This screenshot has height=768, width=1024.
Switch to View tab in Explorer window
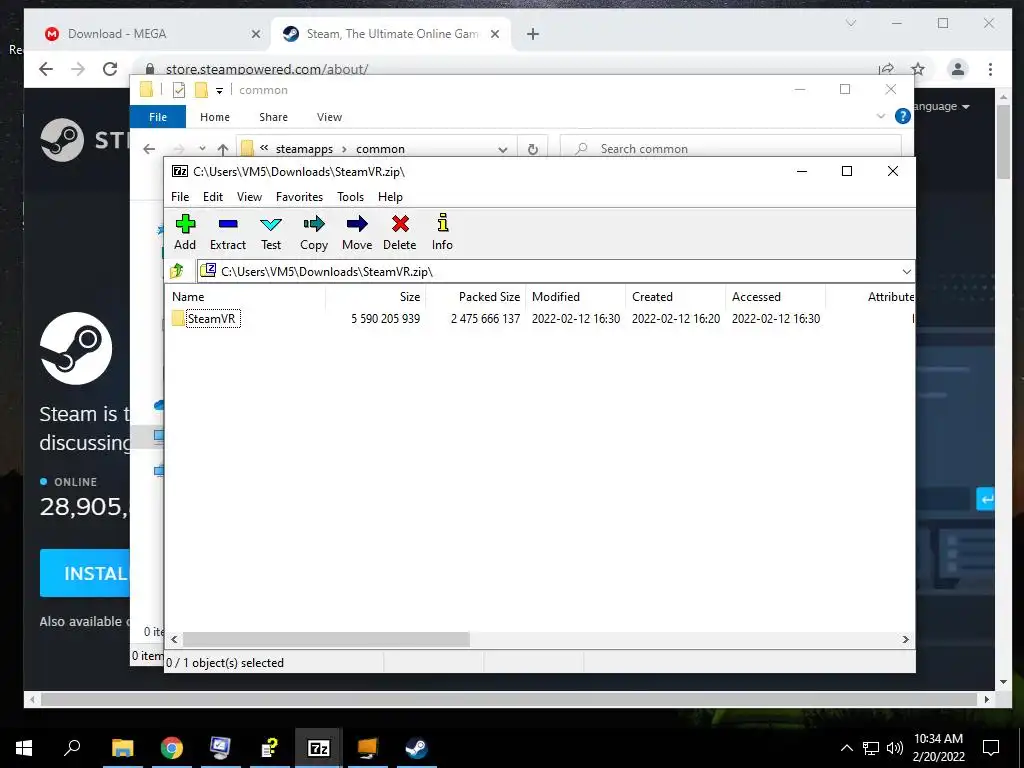(x=329, y=117)
